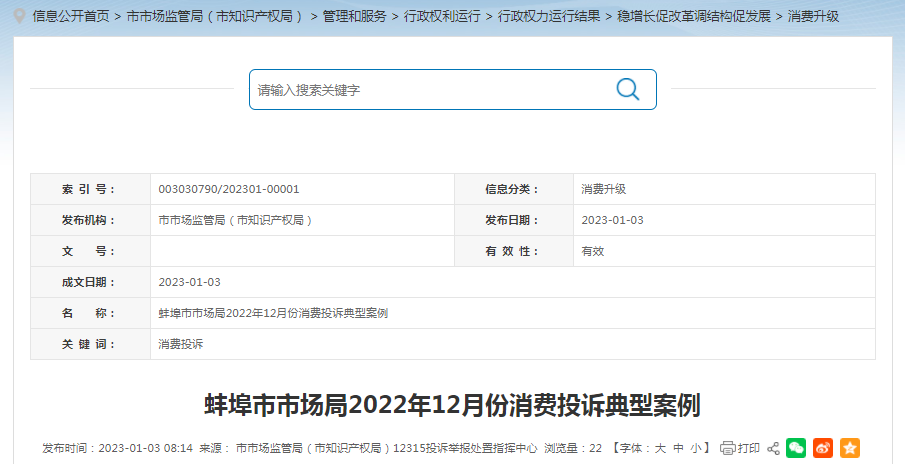905x464 pixels.
Task: Navigate to 行政权利运行 breadcrumb
Action: point(442,17)
